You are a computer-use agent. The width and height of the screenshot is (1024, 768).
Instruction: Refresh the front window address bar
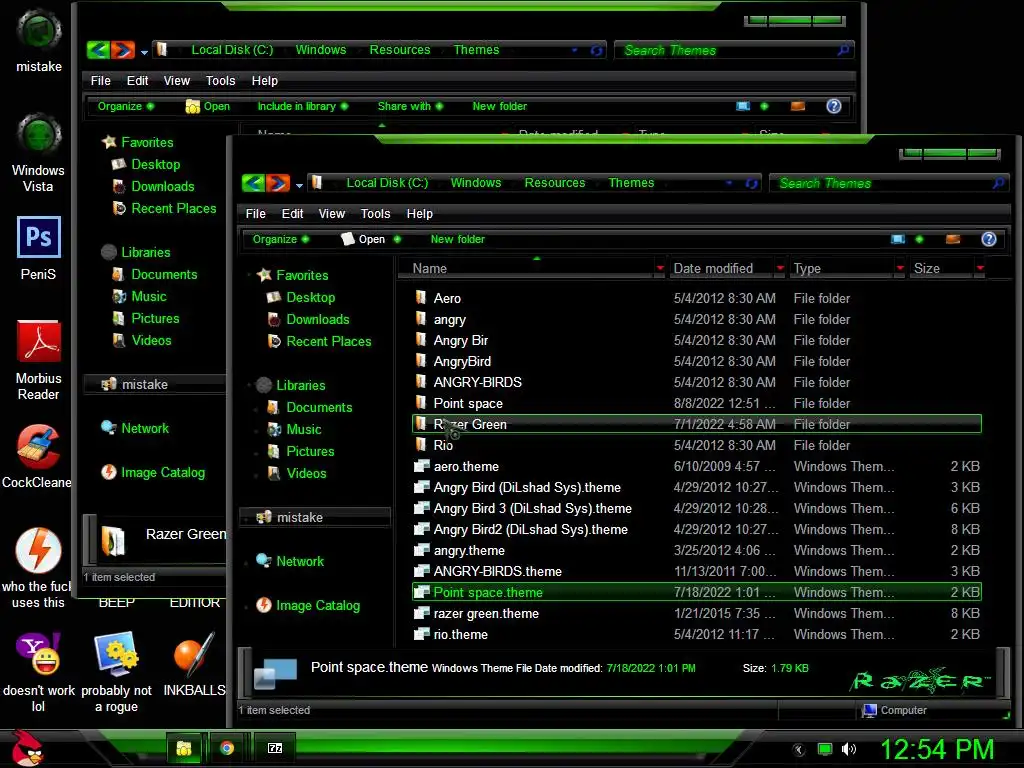[x=752, y=184]
